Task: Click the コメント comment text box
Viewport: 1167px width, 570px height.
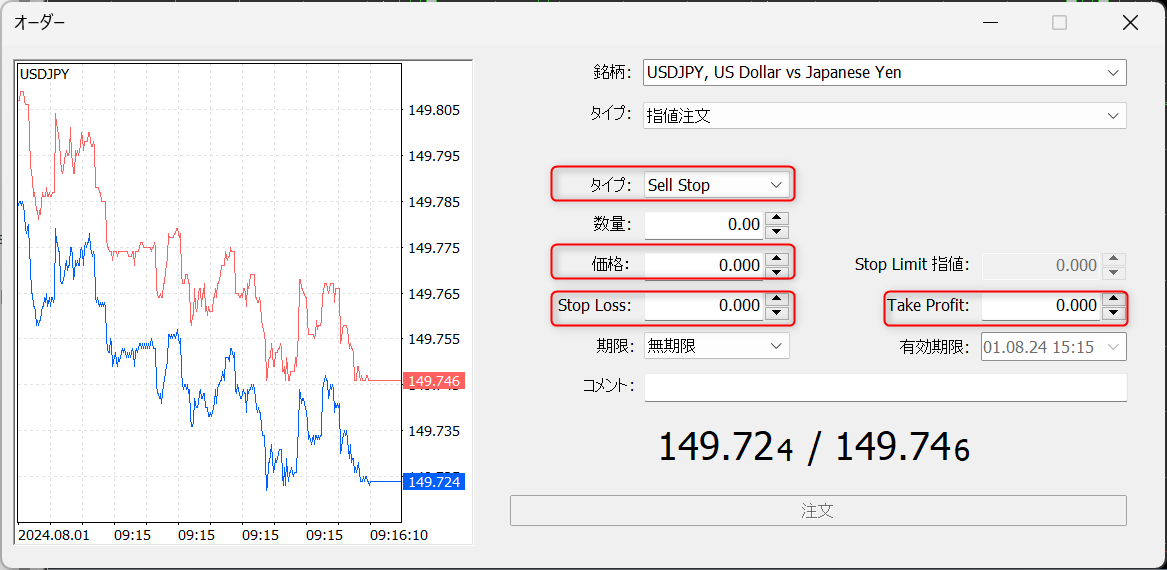Action: coord(885,386)
